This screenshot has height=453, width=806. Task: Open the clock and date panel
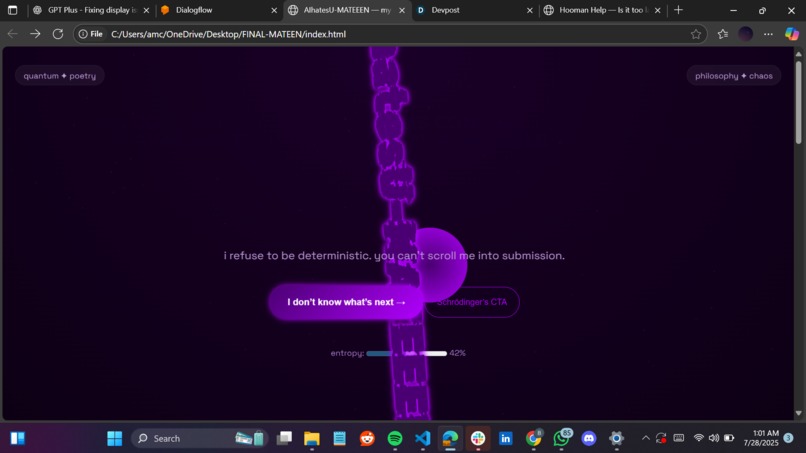tap(761, 438)
